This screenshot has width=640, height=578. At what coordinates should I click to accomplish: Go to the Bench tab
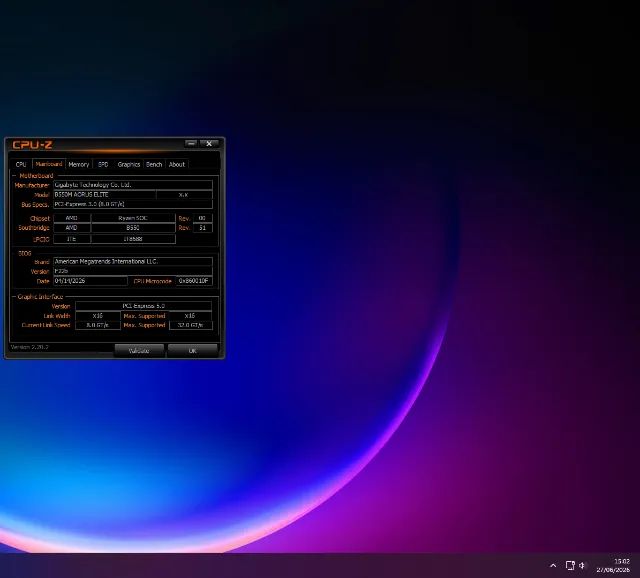[154, 164]
